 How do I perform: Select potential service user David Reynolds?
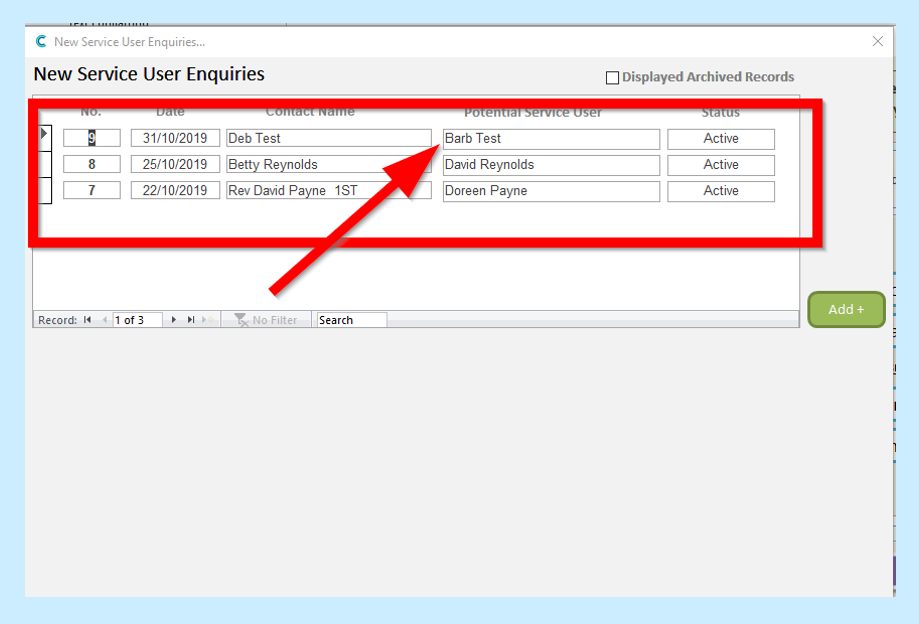[x=550, y=165]
